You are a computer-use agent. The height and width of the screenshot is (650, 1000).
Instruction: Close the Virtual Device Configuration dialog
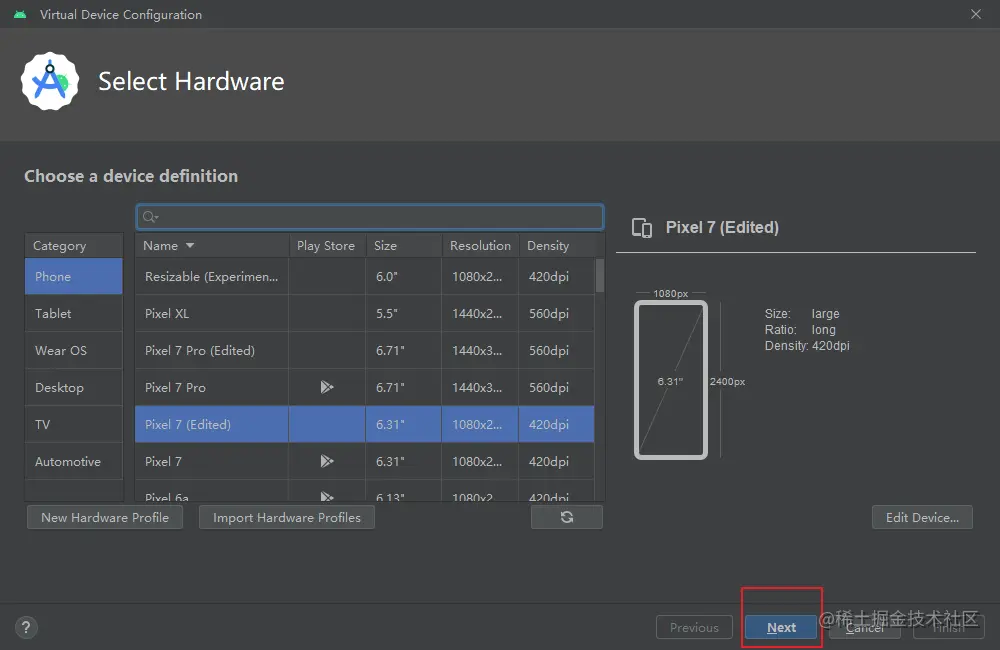click(x=976, y=14)
